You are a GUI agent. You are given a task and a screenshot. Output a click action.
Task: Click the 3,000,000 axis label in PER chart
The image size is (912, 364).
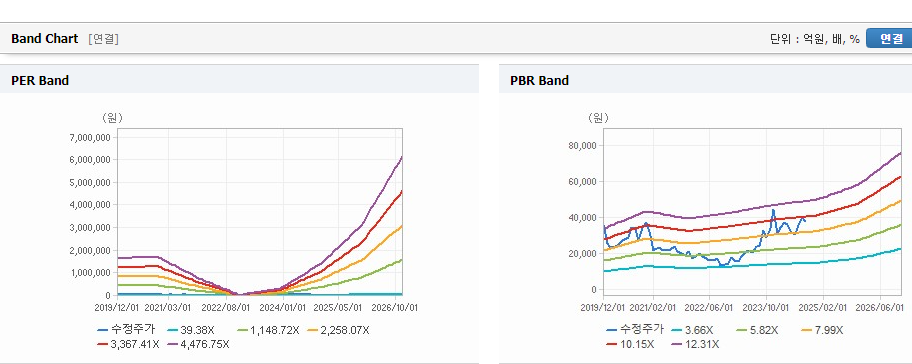[x=90, y=227]
